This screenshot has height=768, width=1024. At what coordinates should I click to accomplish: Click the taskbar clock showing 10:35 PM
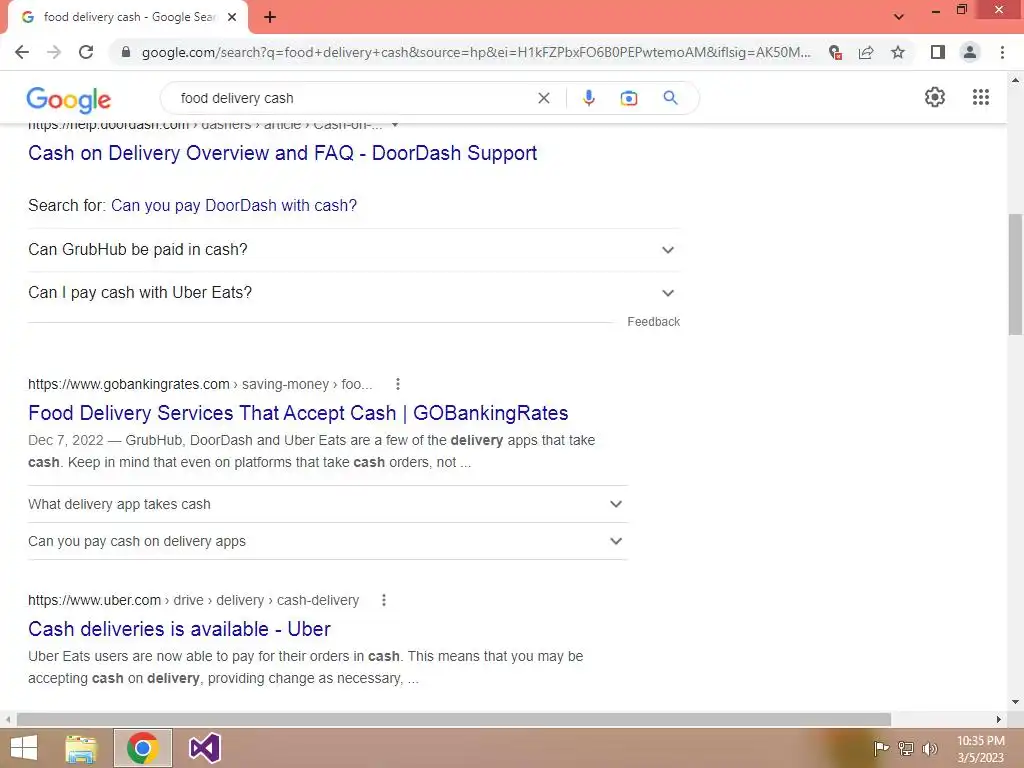click(x=980, y=749)
